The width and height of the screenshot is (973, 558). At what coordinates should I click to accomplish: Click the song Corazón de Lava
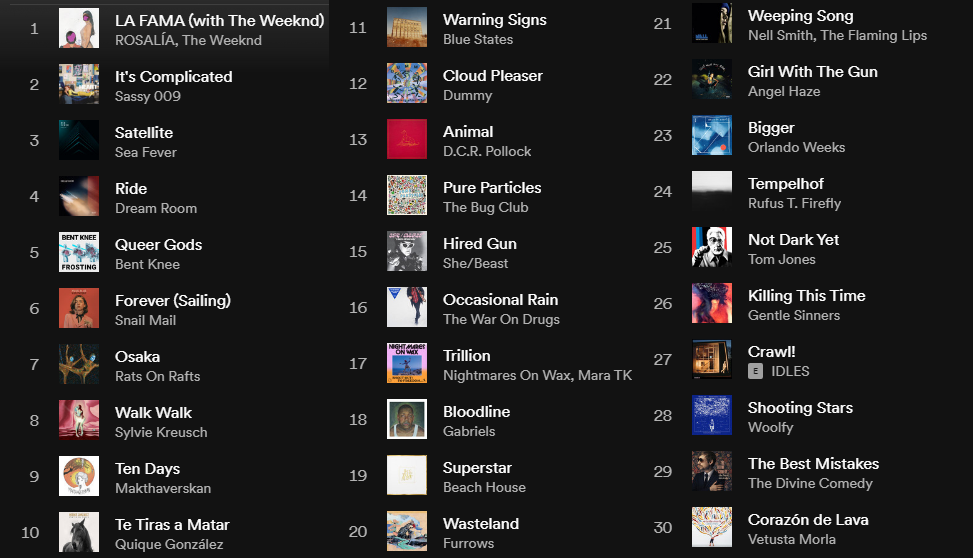coord(808,520)
